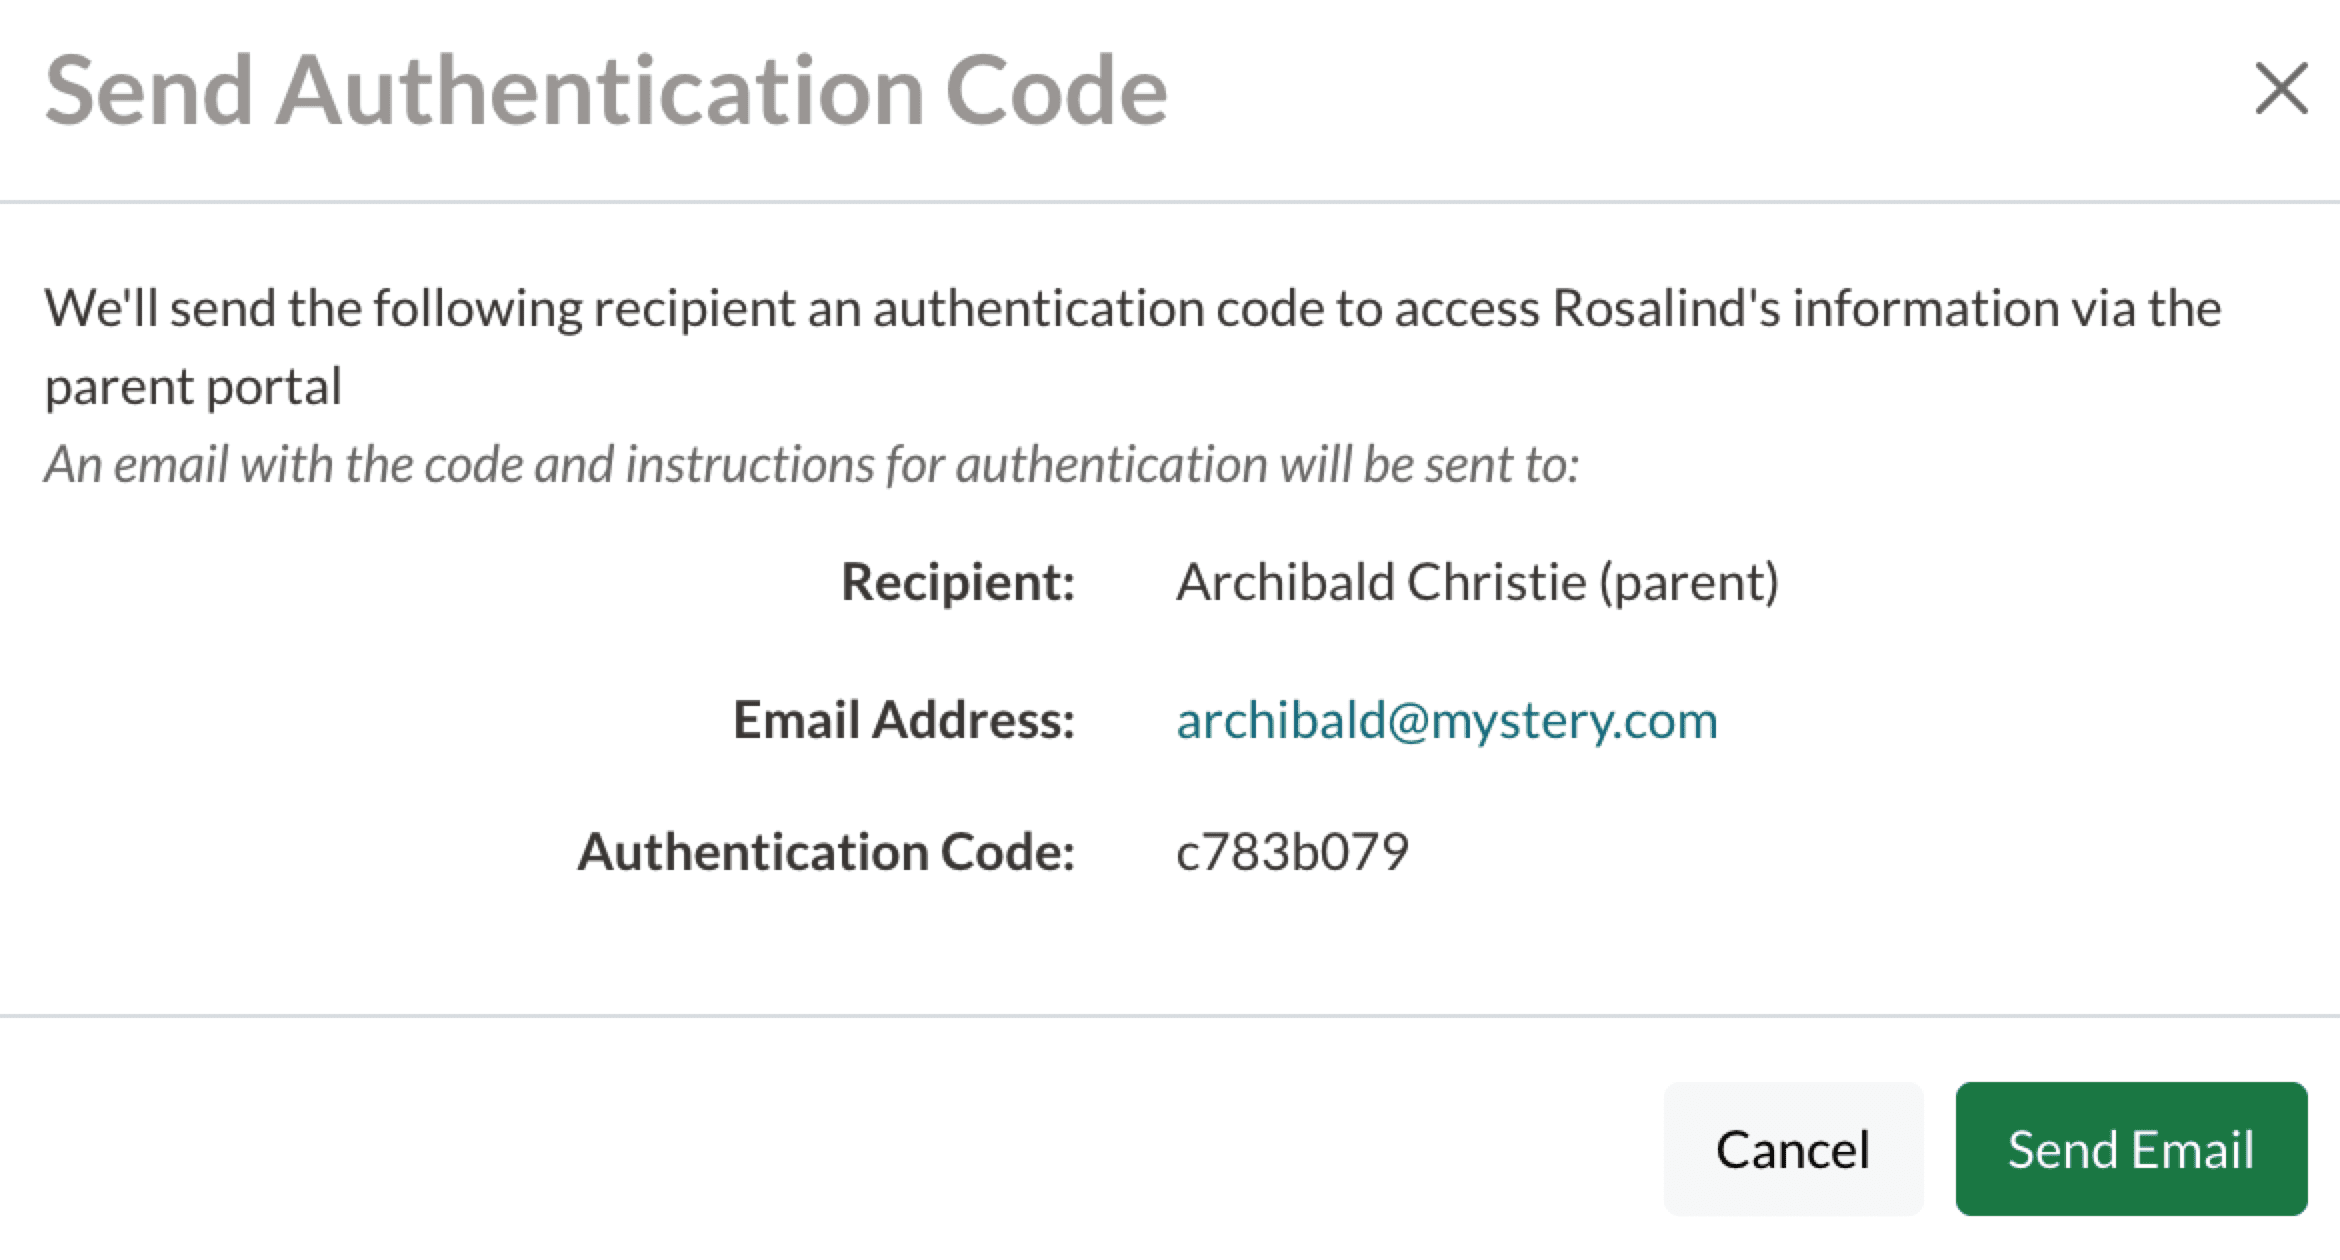
Task: Click the Recipient field label
Action: (957, 582)
